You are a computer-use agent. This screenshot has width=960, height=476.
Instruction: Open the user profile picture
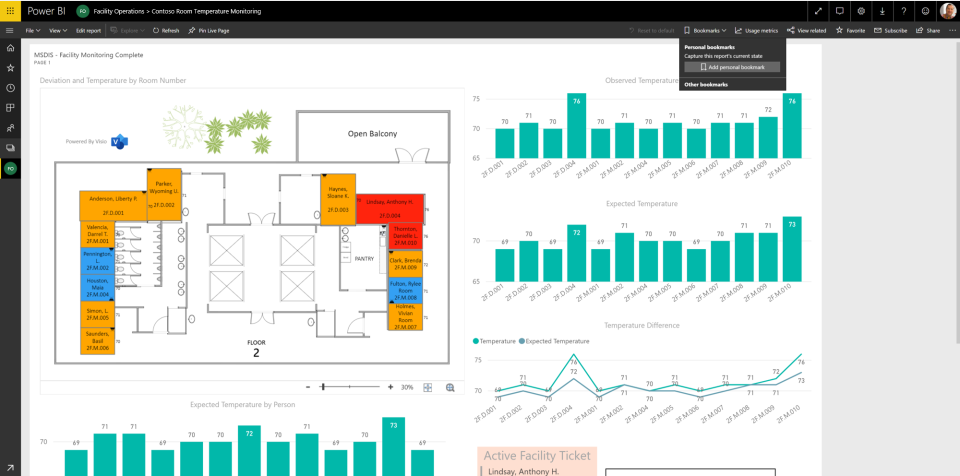click(947, 11)
